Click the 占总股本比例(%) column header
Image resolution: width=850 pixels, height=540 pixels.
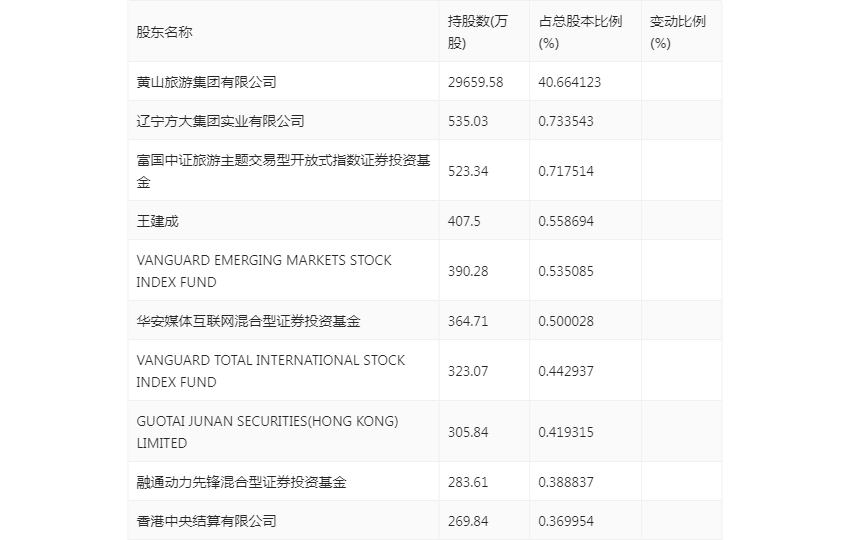pos(580,32)
